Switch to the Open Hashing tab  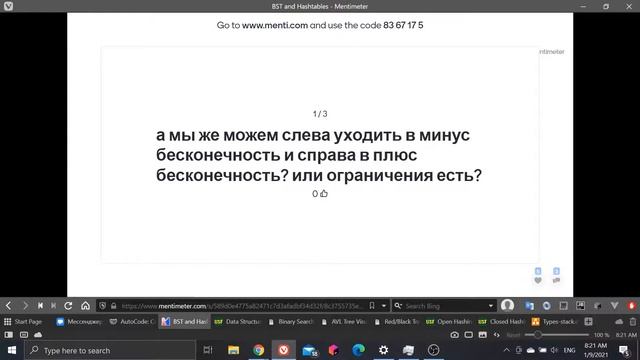(449, 322)
